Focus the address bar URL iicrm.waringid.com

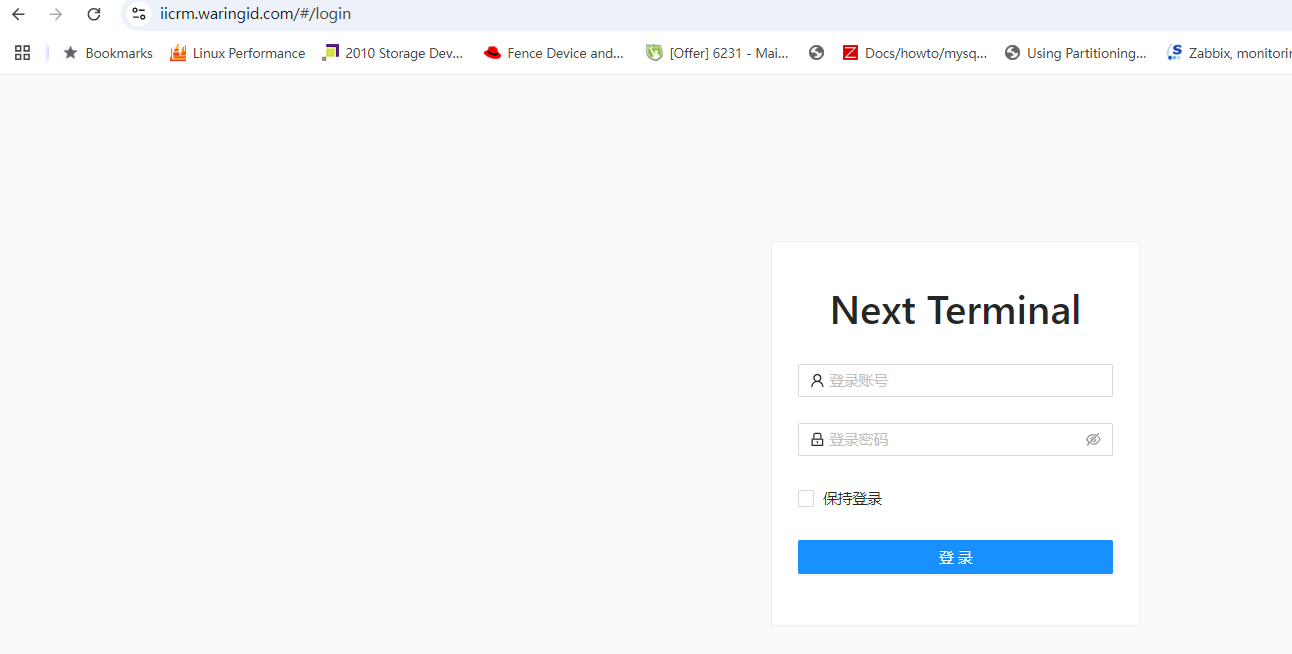pos(255,14)
